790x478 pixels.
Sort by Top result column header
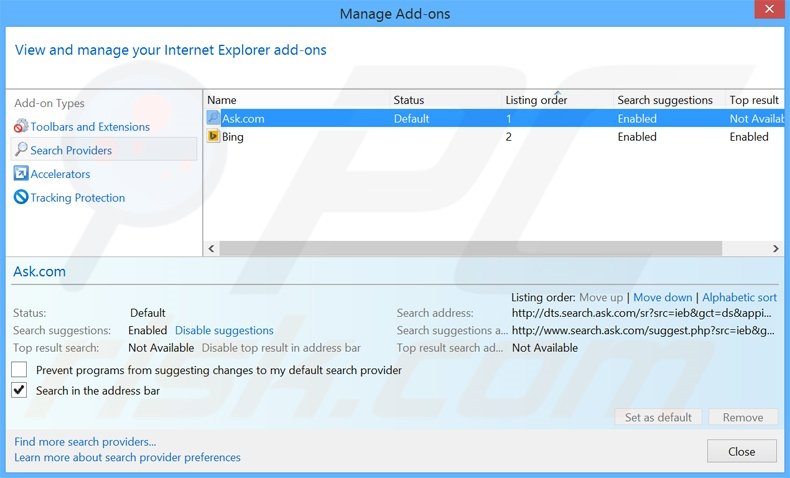[x=755, y=100]
